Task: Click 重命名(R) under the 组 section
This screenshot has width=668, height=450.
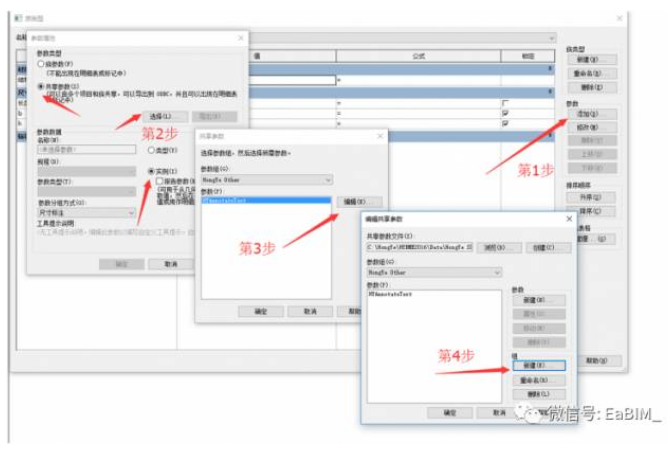Action: click(539, 380)
